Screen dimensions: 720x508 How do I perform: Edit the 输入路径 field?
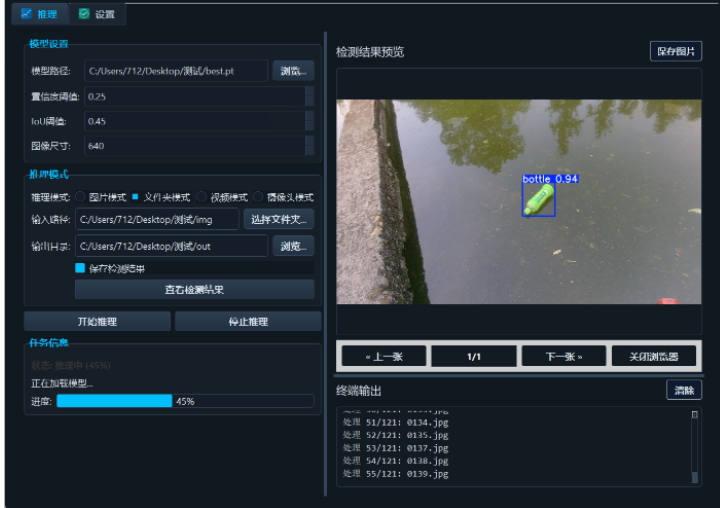(x=157, y=220)
